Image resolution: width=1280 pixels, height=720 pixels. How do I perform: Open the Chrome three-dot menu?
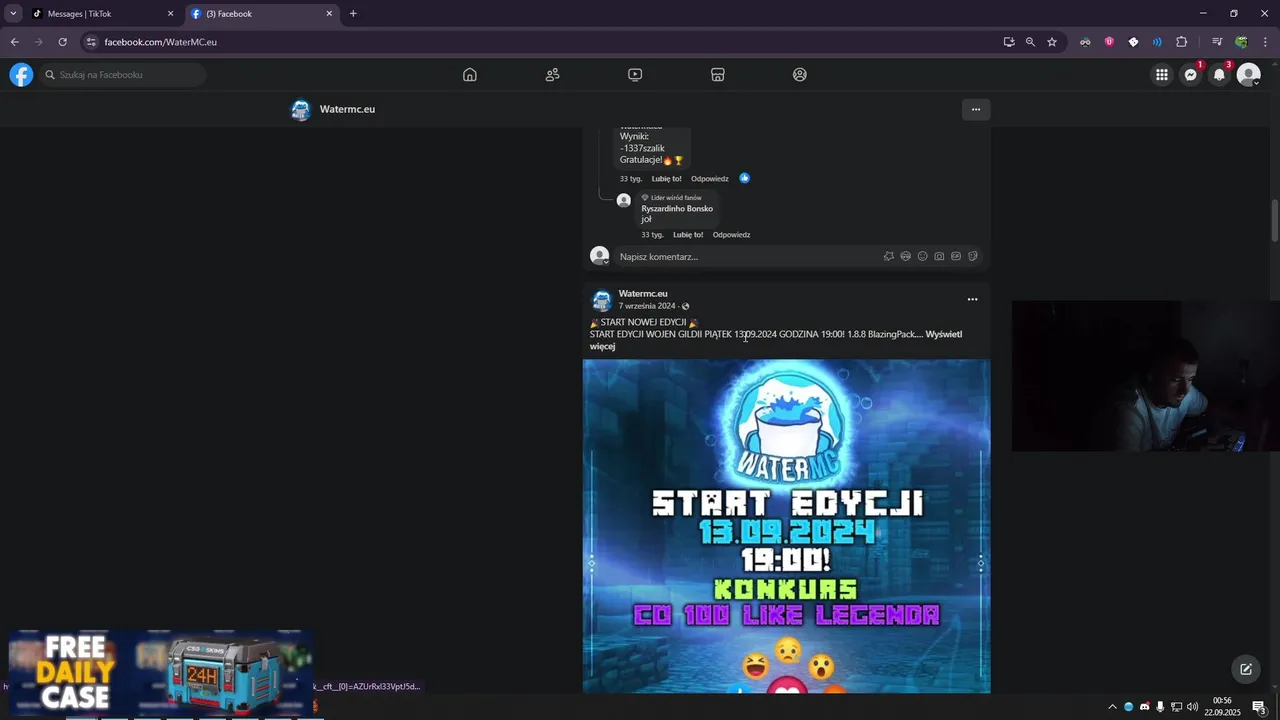[1265, 42]
